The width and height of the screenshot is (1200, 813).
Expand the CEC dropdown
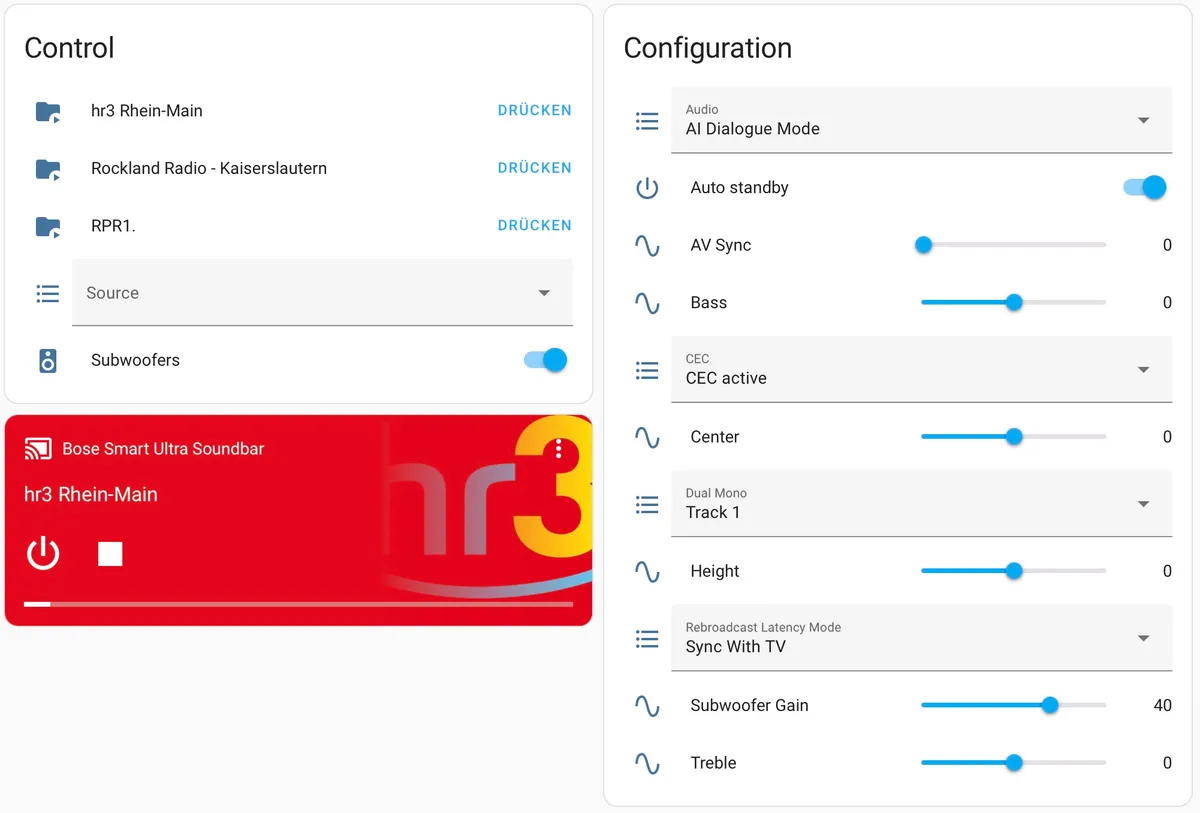(921, 369)
